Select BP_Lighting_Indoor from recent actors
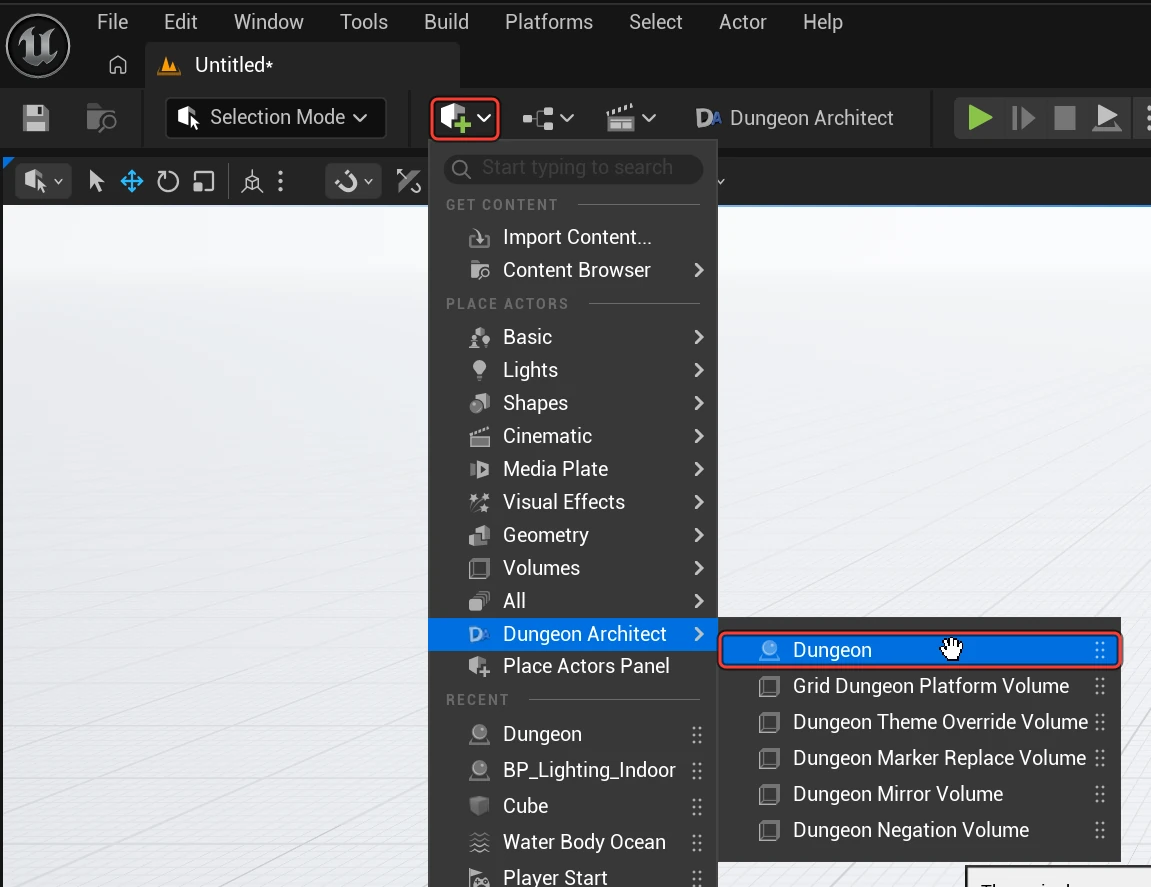 [573, 770]
